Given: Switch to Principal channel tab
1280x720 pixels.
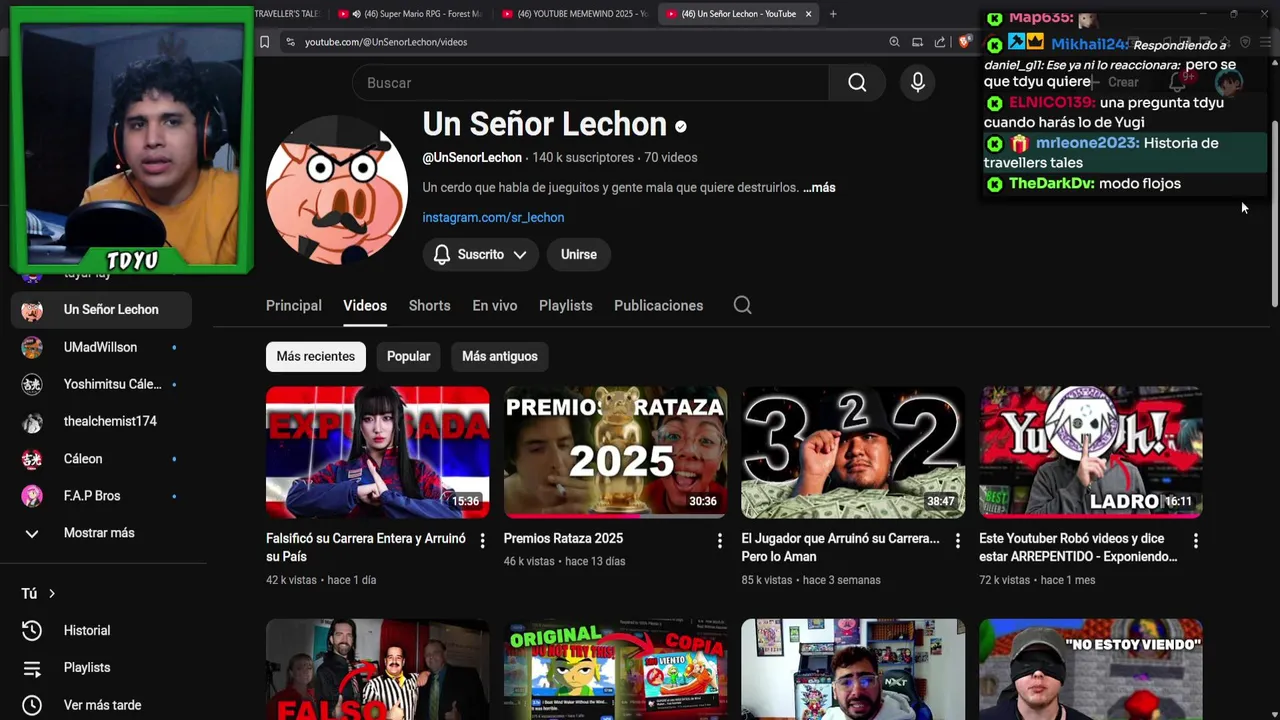Looking at the screenshot, I should [294, 306].
